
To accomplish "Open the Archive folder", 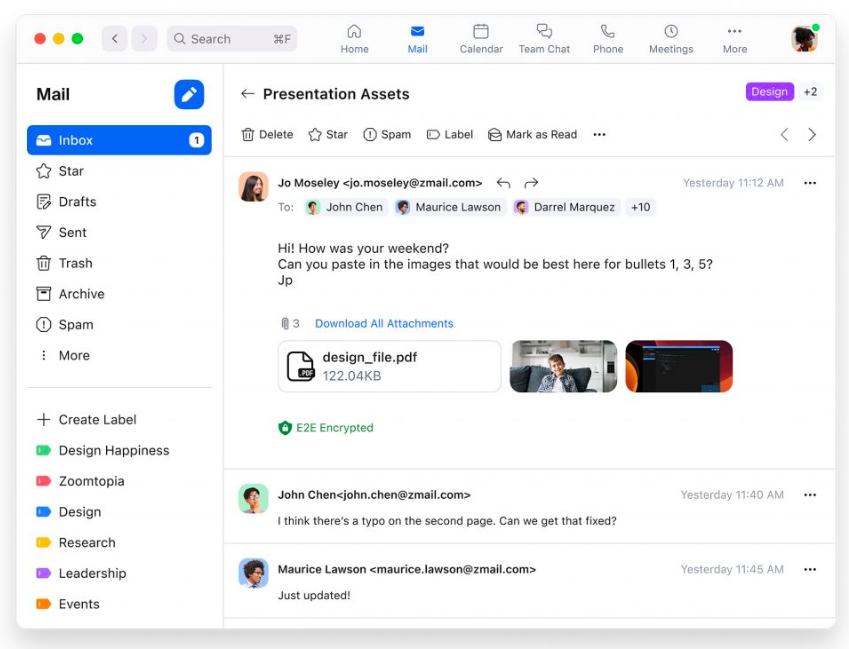I will [119, 294].
